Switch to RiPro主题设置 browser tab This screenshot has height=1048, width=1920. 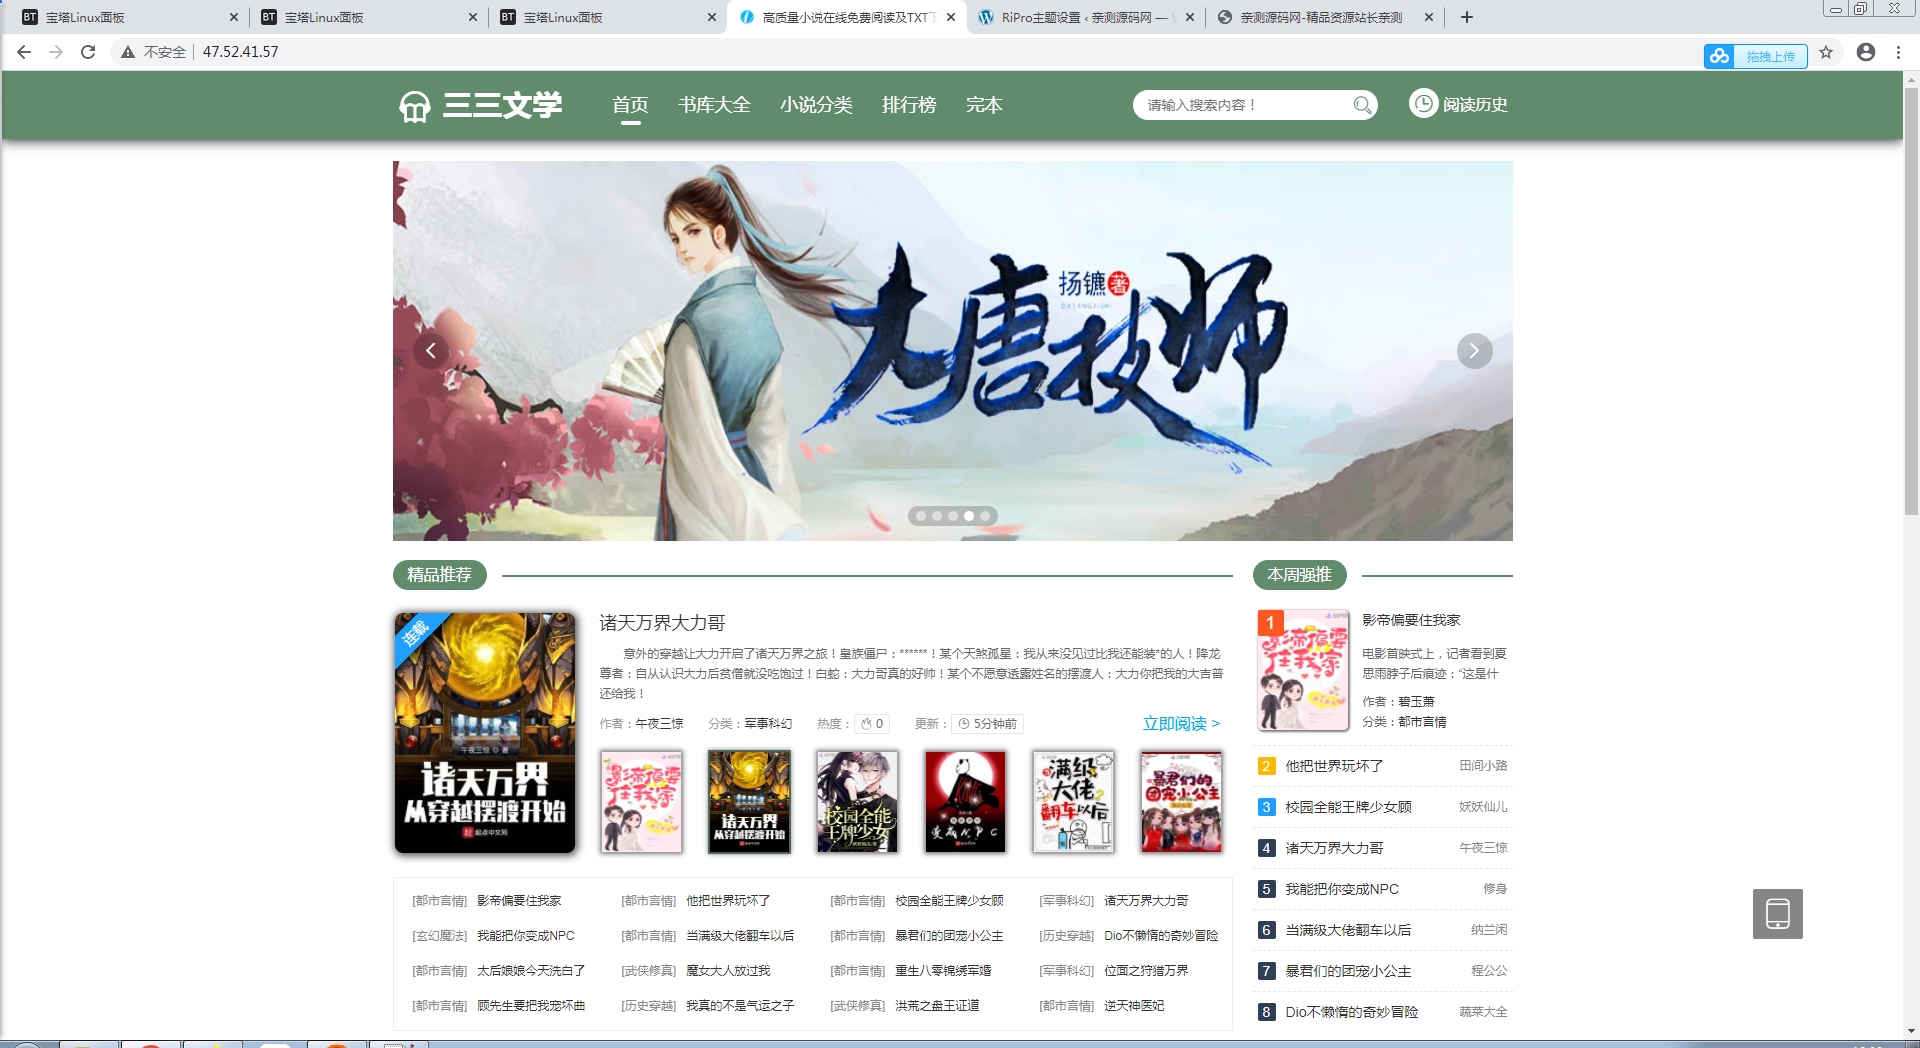pyautogui.click(x=1086, y=17)
